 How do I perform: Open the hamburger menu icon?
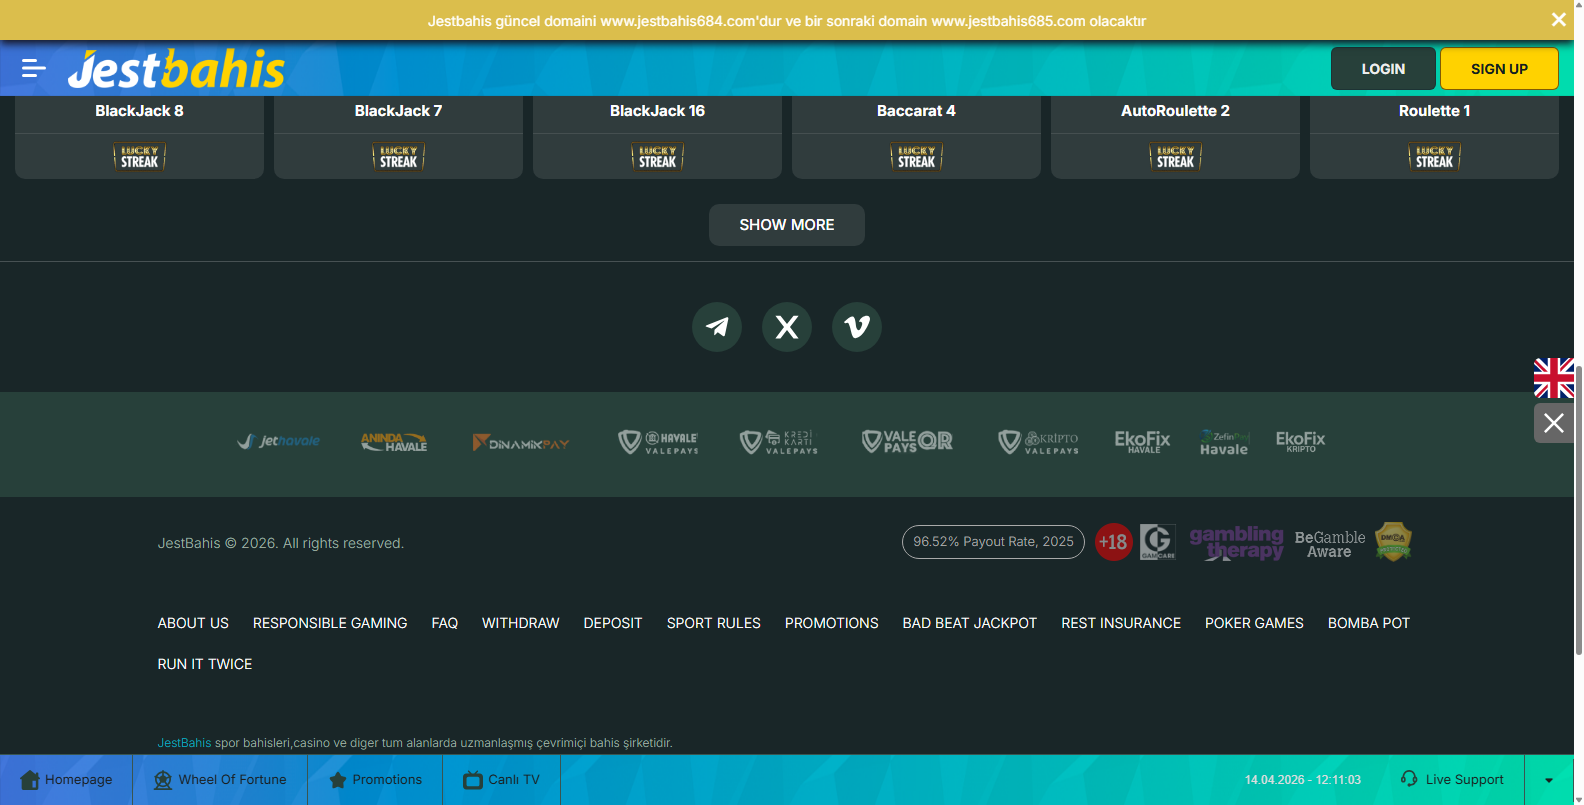34,68
